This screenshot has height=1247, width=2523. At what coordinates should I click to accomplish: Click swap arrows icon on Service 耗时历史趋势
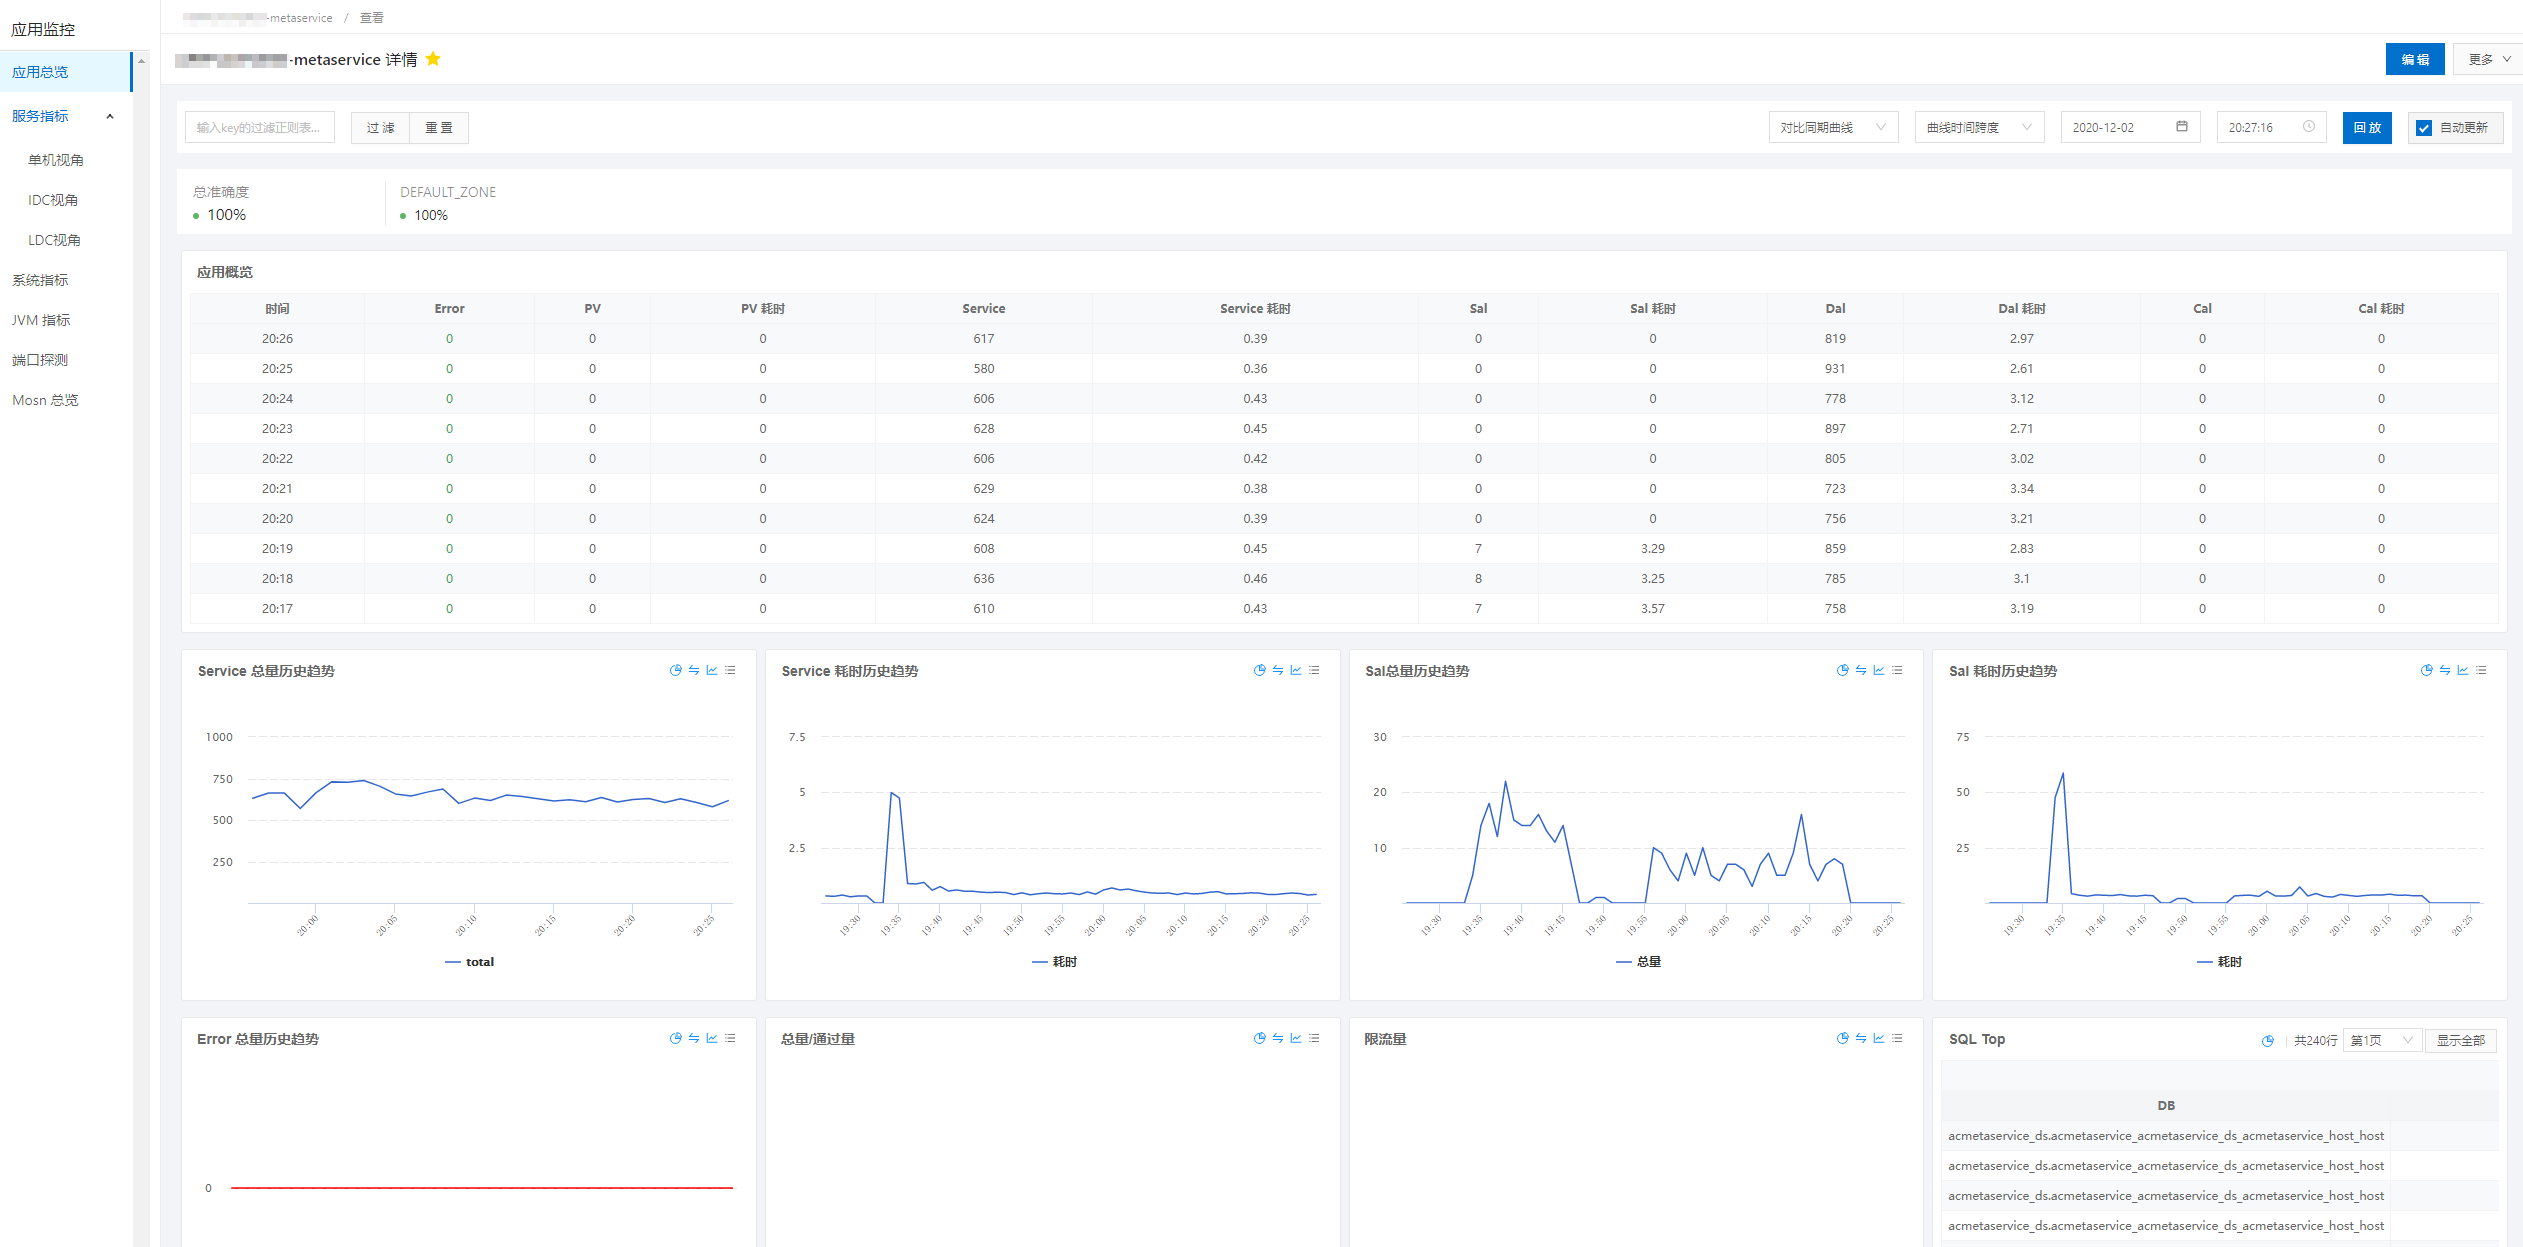(1278, 671)
